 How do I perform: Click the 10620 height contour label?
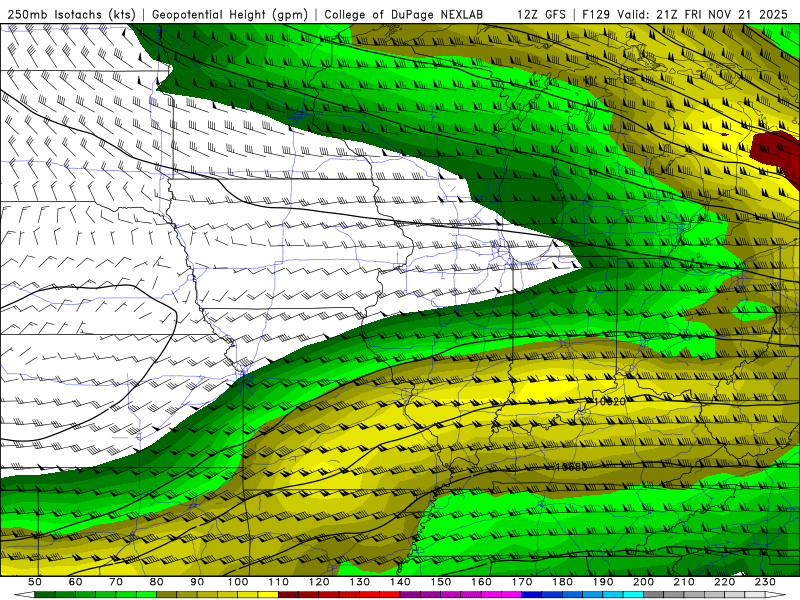610,402
